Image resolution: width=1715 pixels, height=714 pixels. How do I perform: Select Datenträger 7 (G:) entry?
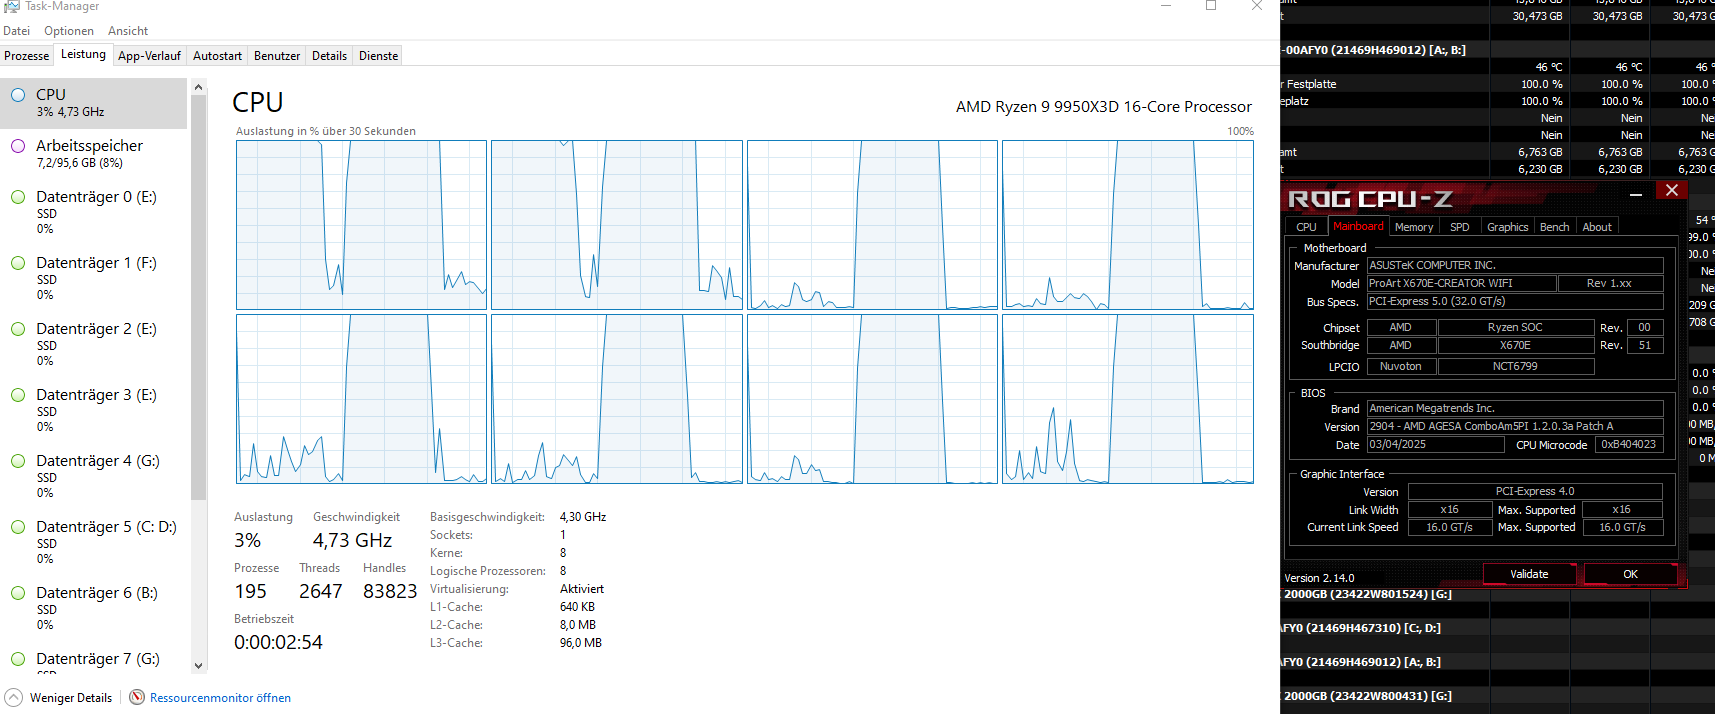coord(94,659)
